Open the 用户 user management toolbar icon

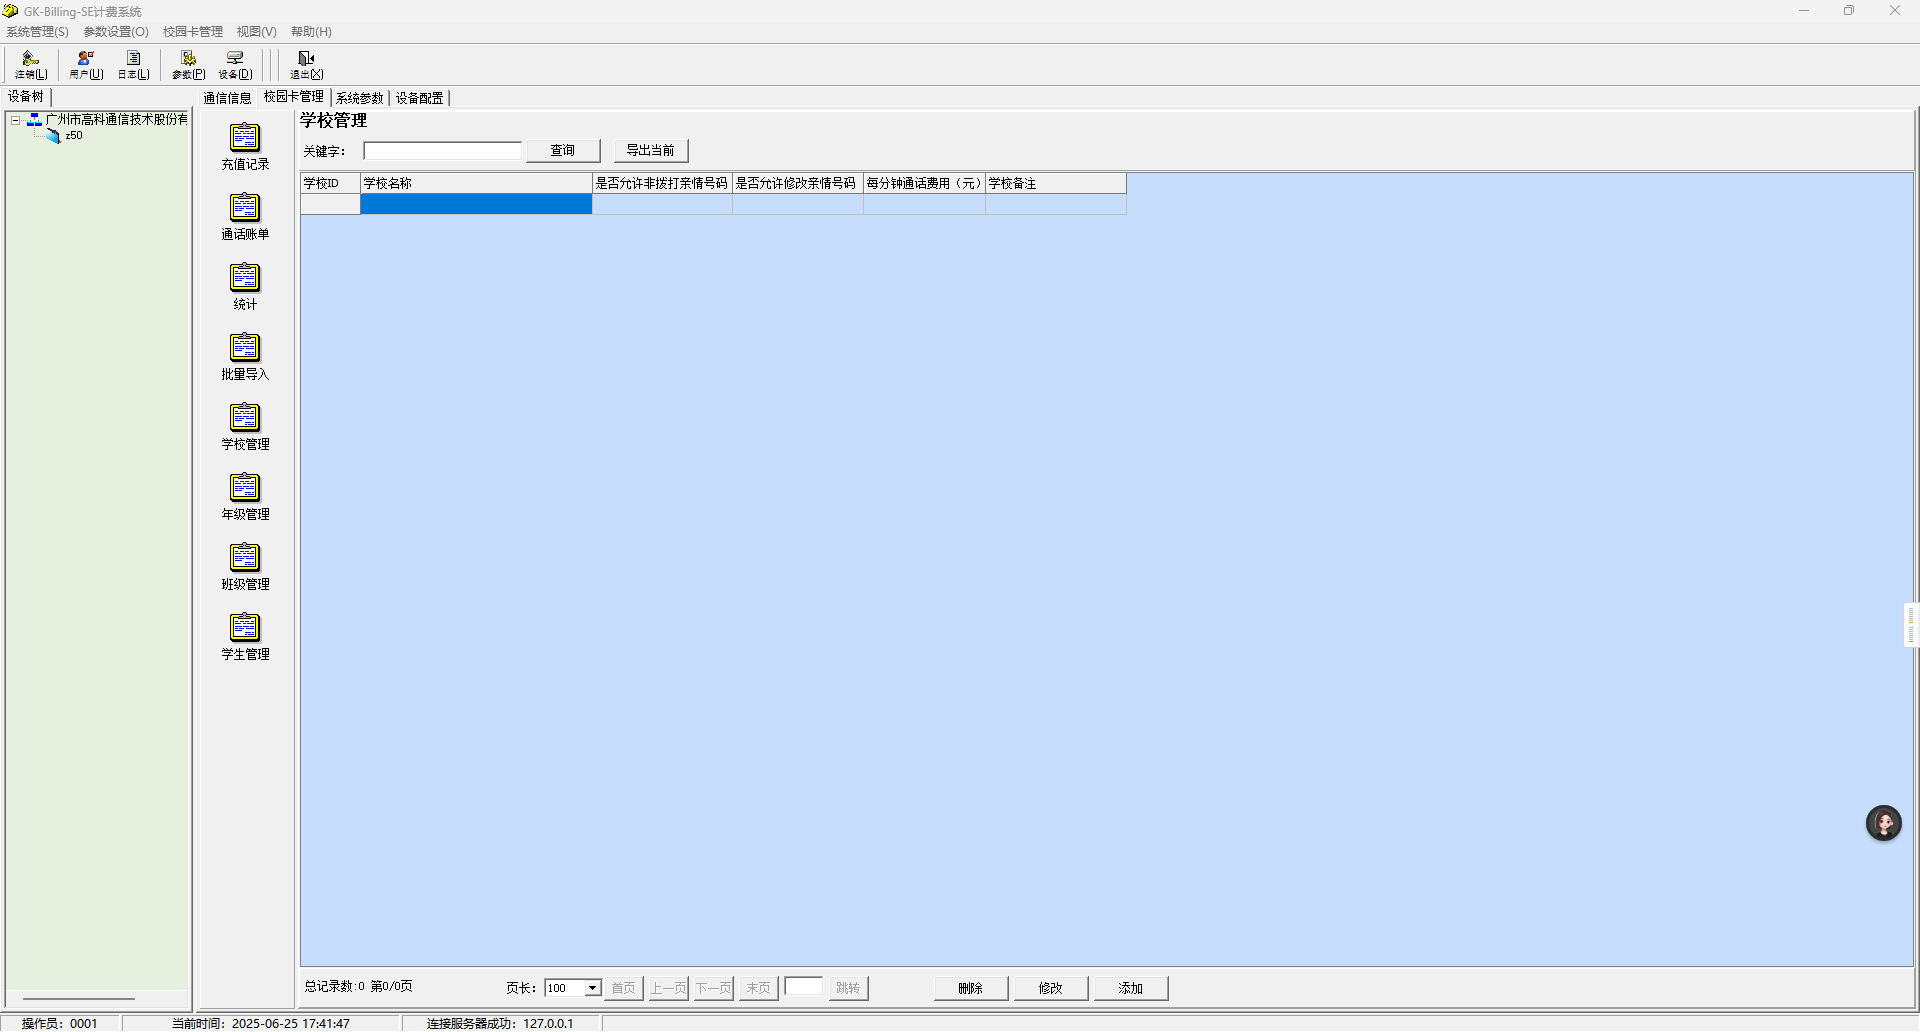86,65
